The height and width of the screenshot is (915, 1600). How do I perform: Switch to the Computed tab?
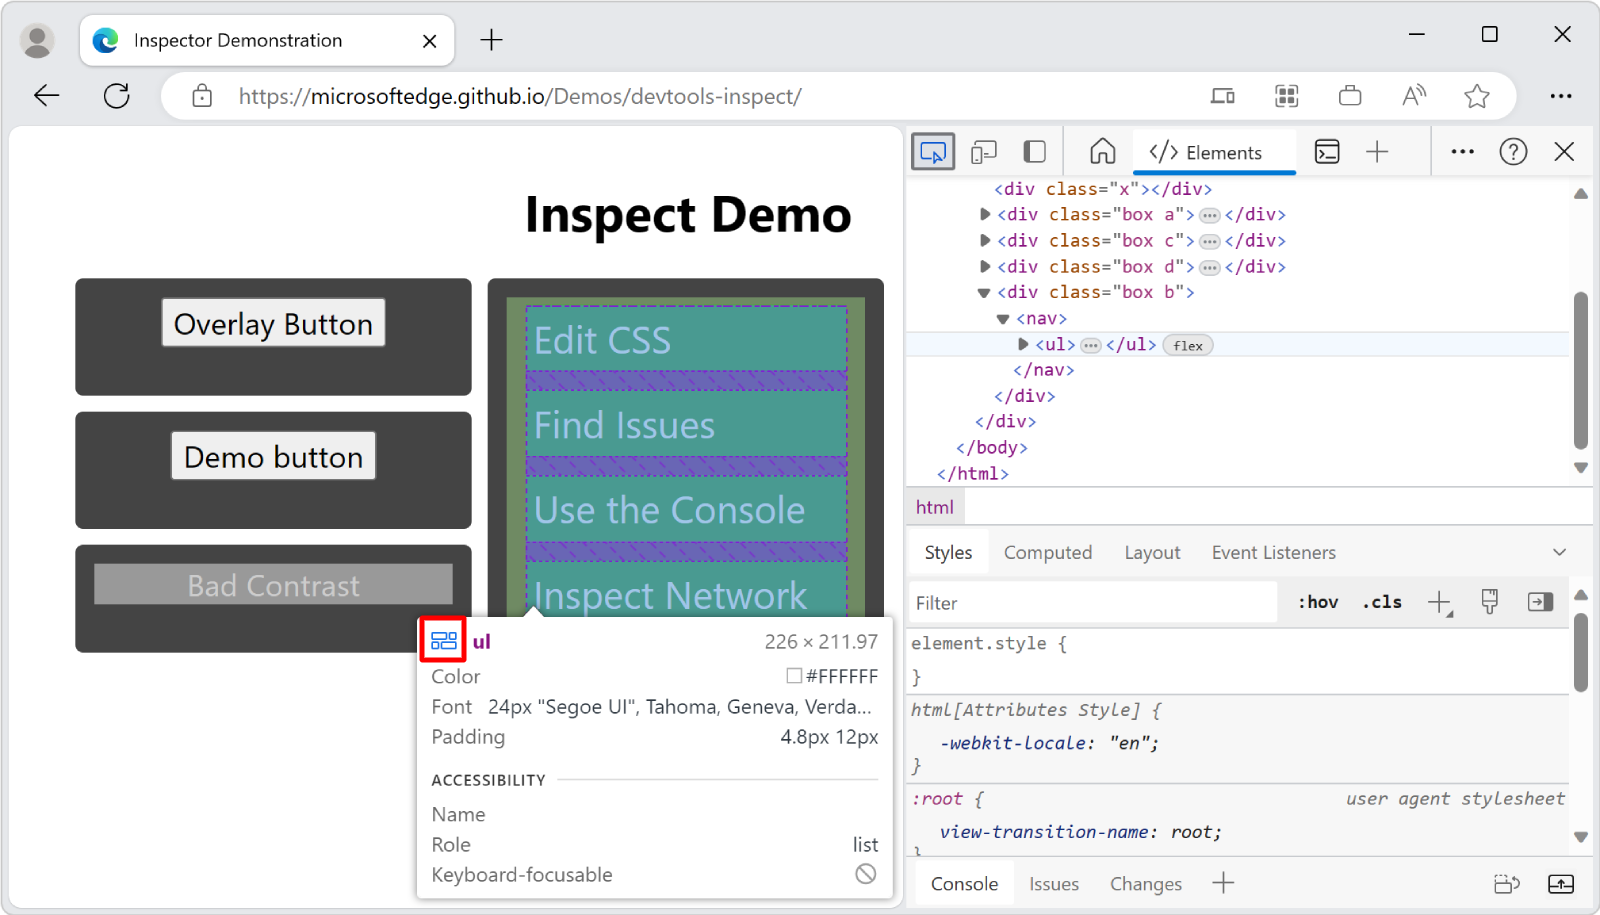(x=1047, y=552)
